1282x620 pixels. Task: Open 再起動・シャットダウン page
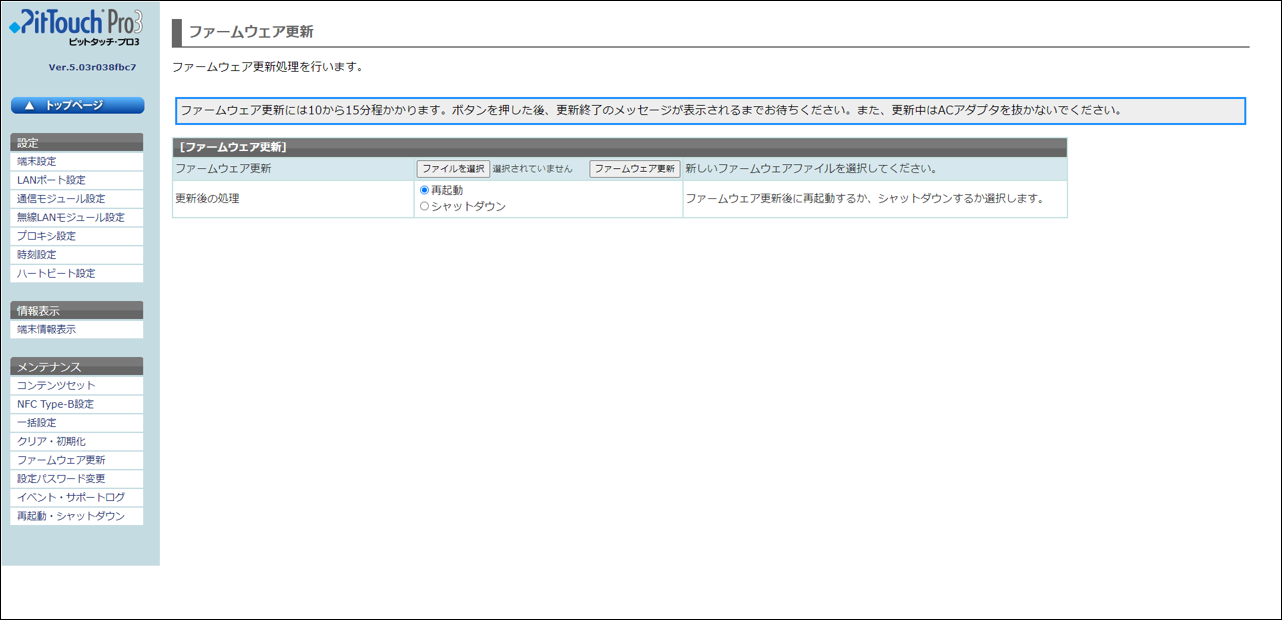pos(71,516)
